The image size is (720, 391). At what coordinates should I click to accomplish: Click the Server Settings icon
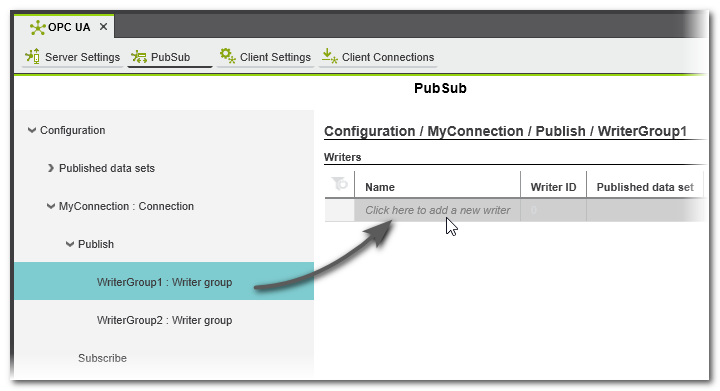(33, 56)
